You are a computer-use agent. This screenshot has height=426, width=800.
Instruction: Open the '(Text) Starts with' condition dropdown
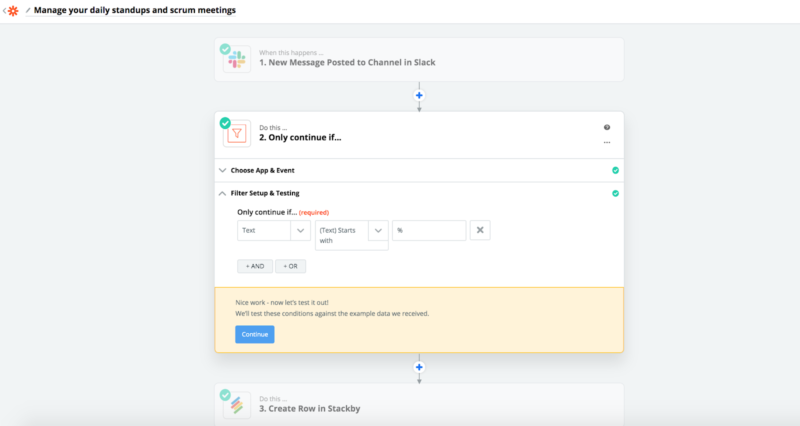coord(352,235)
